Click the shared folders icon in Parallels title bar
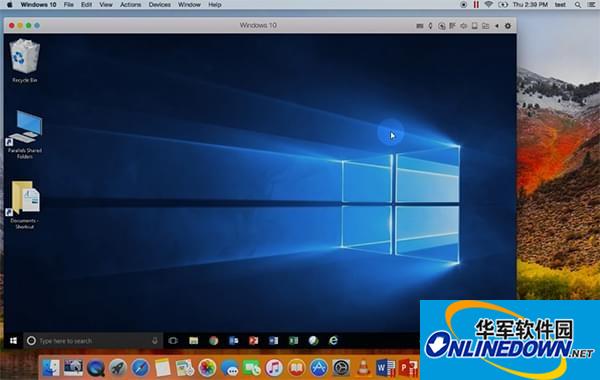Viewport: 600px width, 380px height. click(x=486, y=26)
